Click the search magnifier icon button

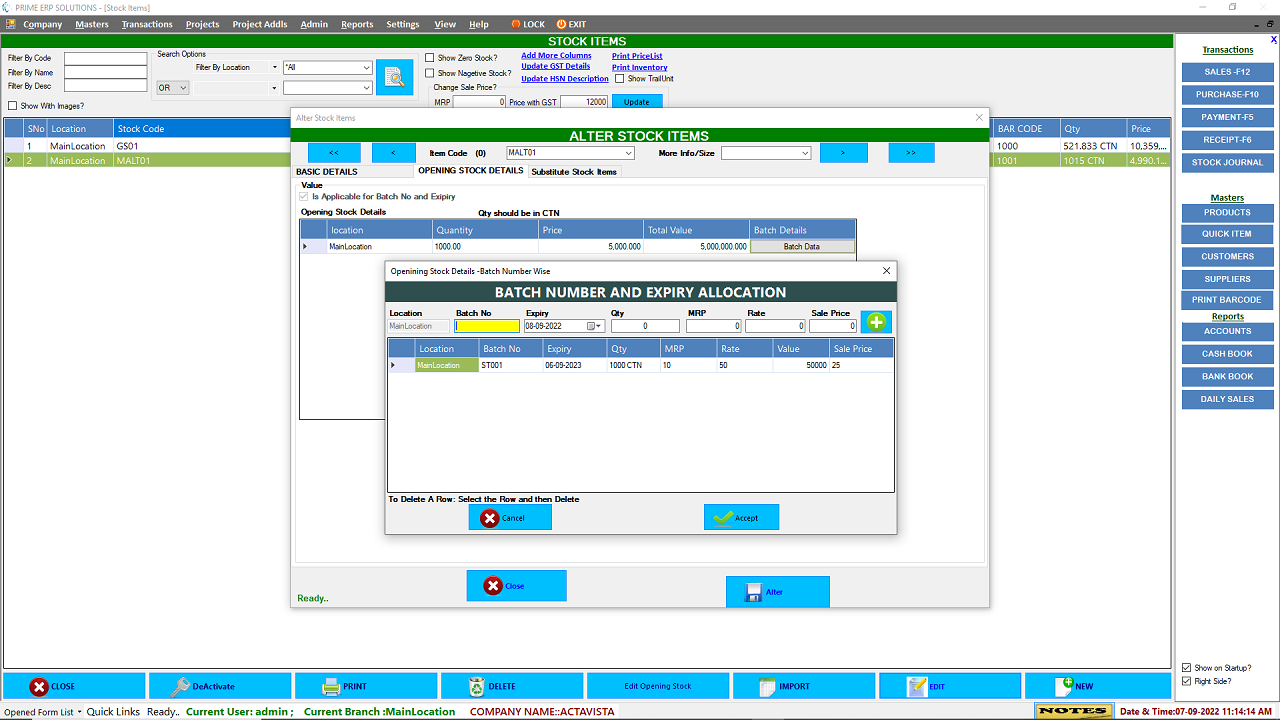395,77
